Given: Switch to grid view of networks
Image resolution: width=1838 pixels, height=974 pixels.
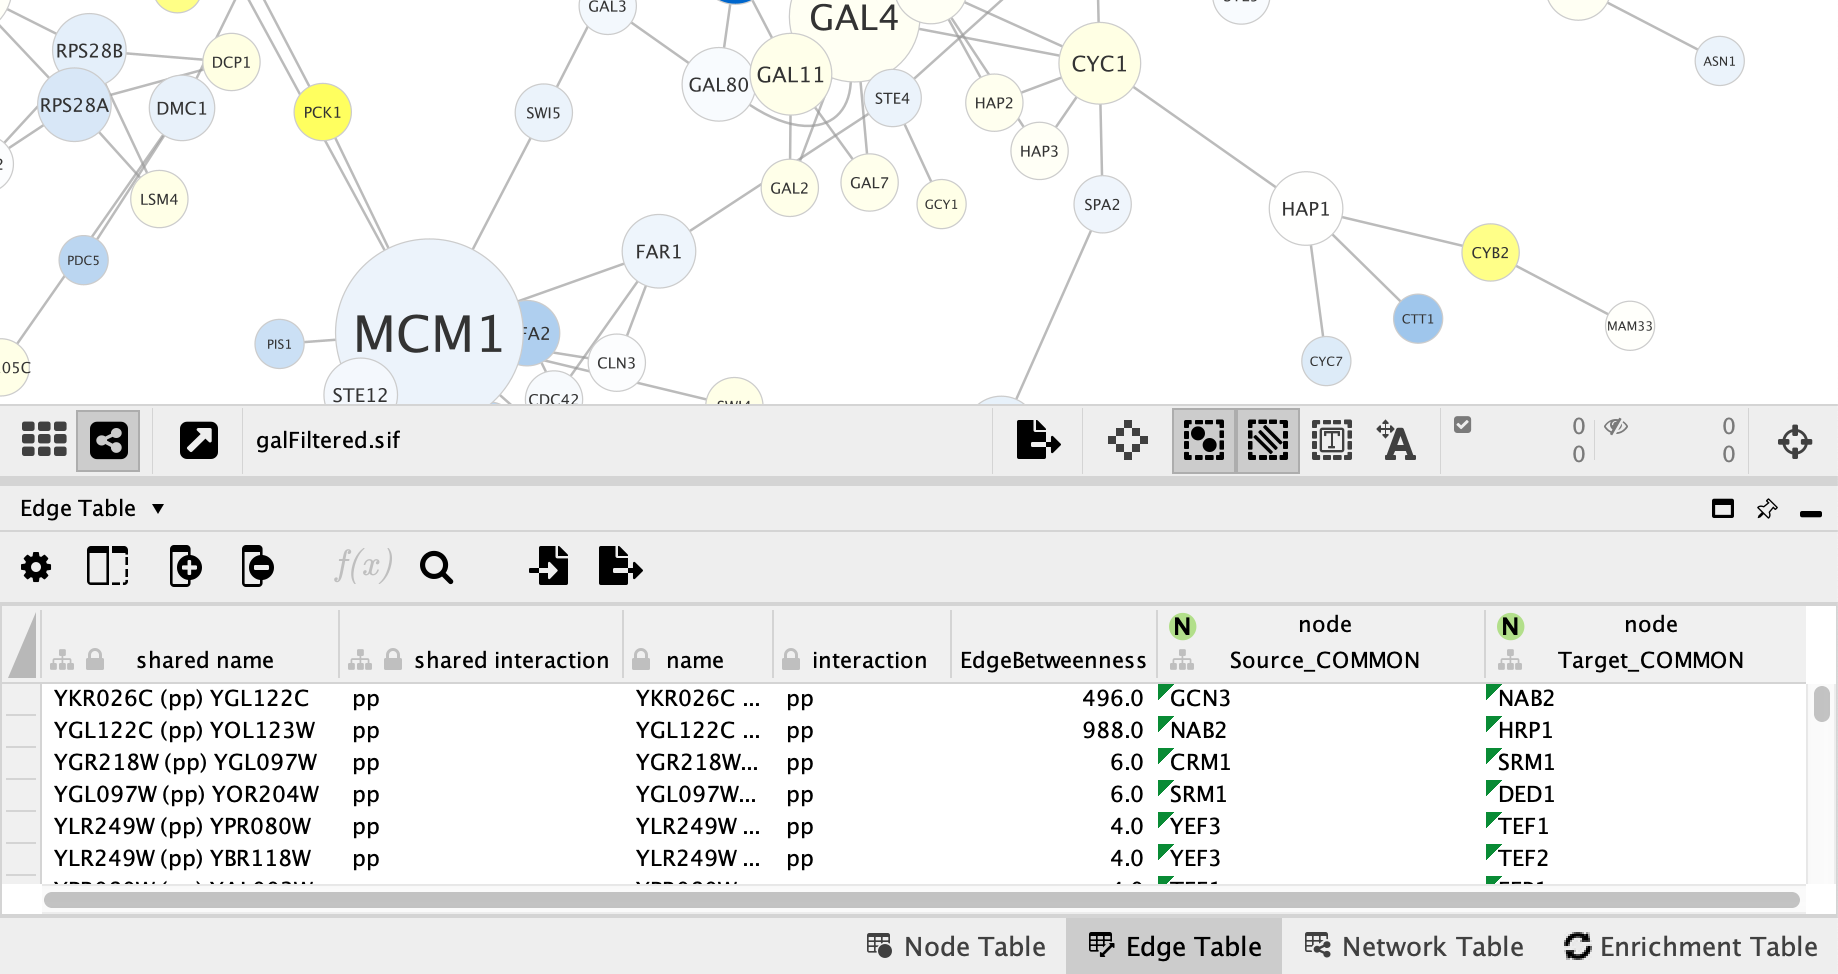Looking at the screenshot, I should pos(44,440).
